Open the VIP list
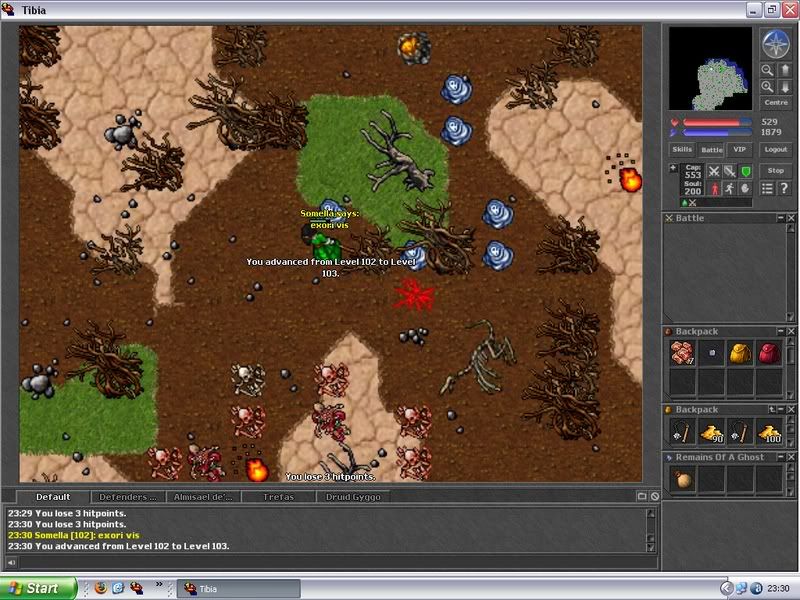 coord(739,149)
